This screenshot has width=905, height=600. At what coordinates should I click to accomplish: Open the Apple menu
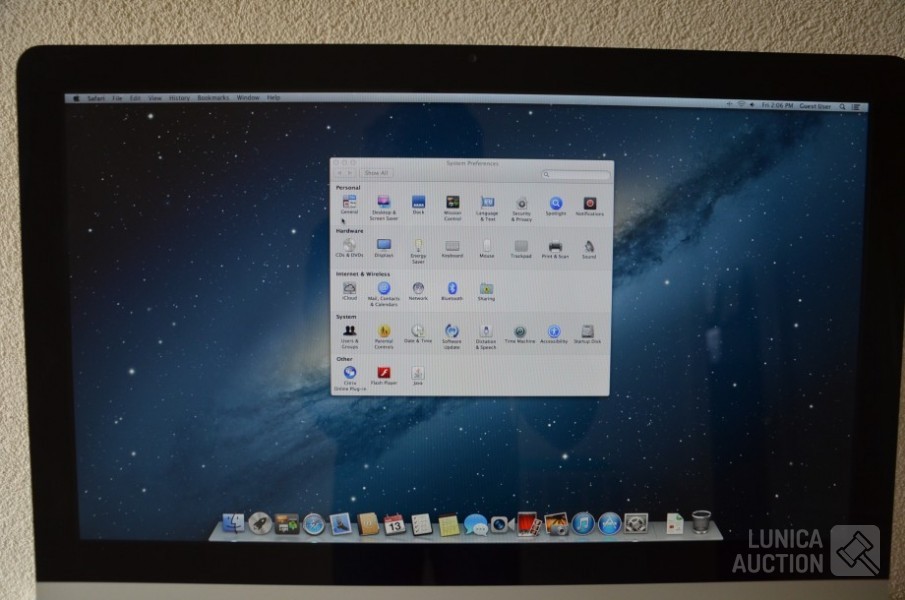click(x=76, y=99)
